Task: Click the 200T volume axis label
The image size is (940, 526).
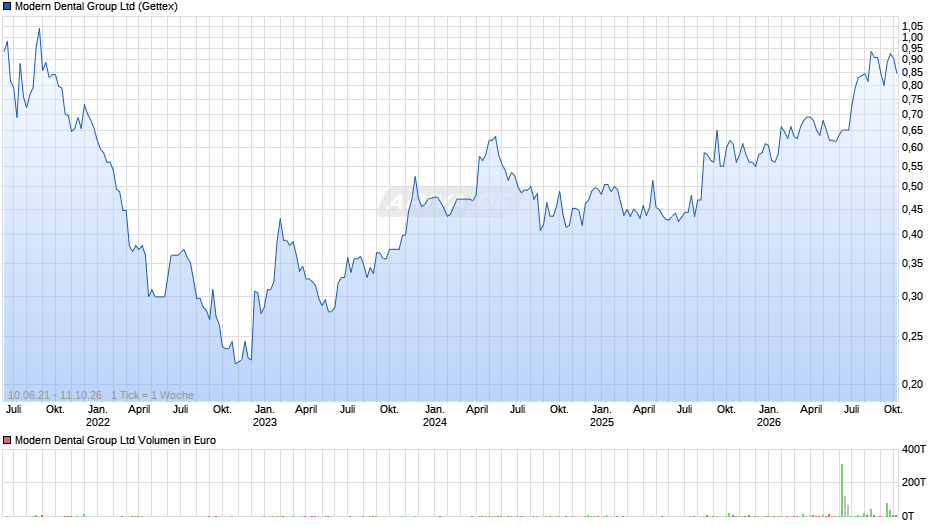Action: [914, 482]
